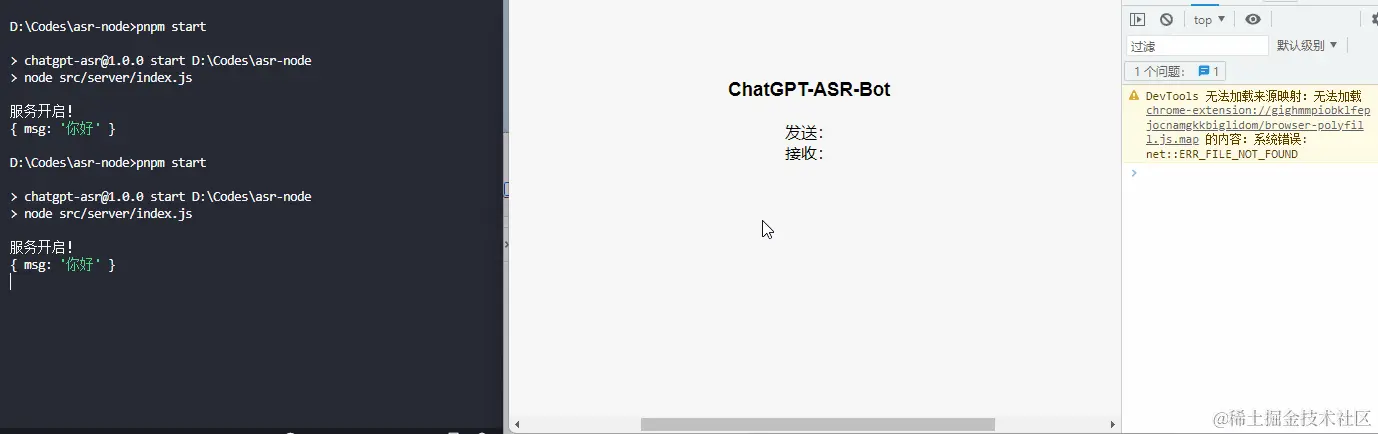Click the second 'D:\Codes\asr-node>pnpm start' line
Screen dimensions: 1378x434
[108, 162]
